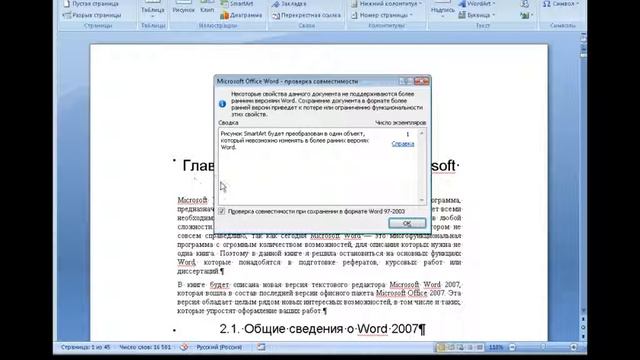
Task: Click the previous page browse button
Action: (x=583, y=319)
